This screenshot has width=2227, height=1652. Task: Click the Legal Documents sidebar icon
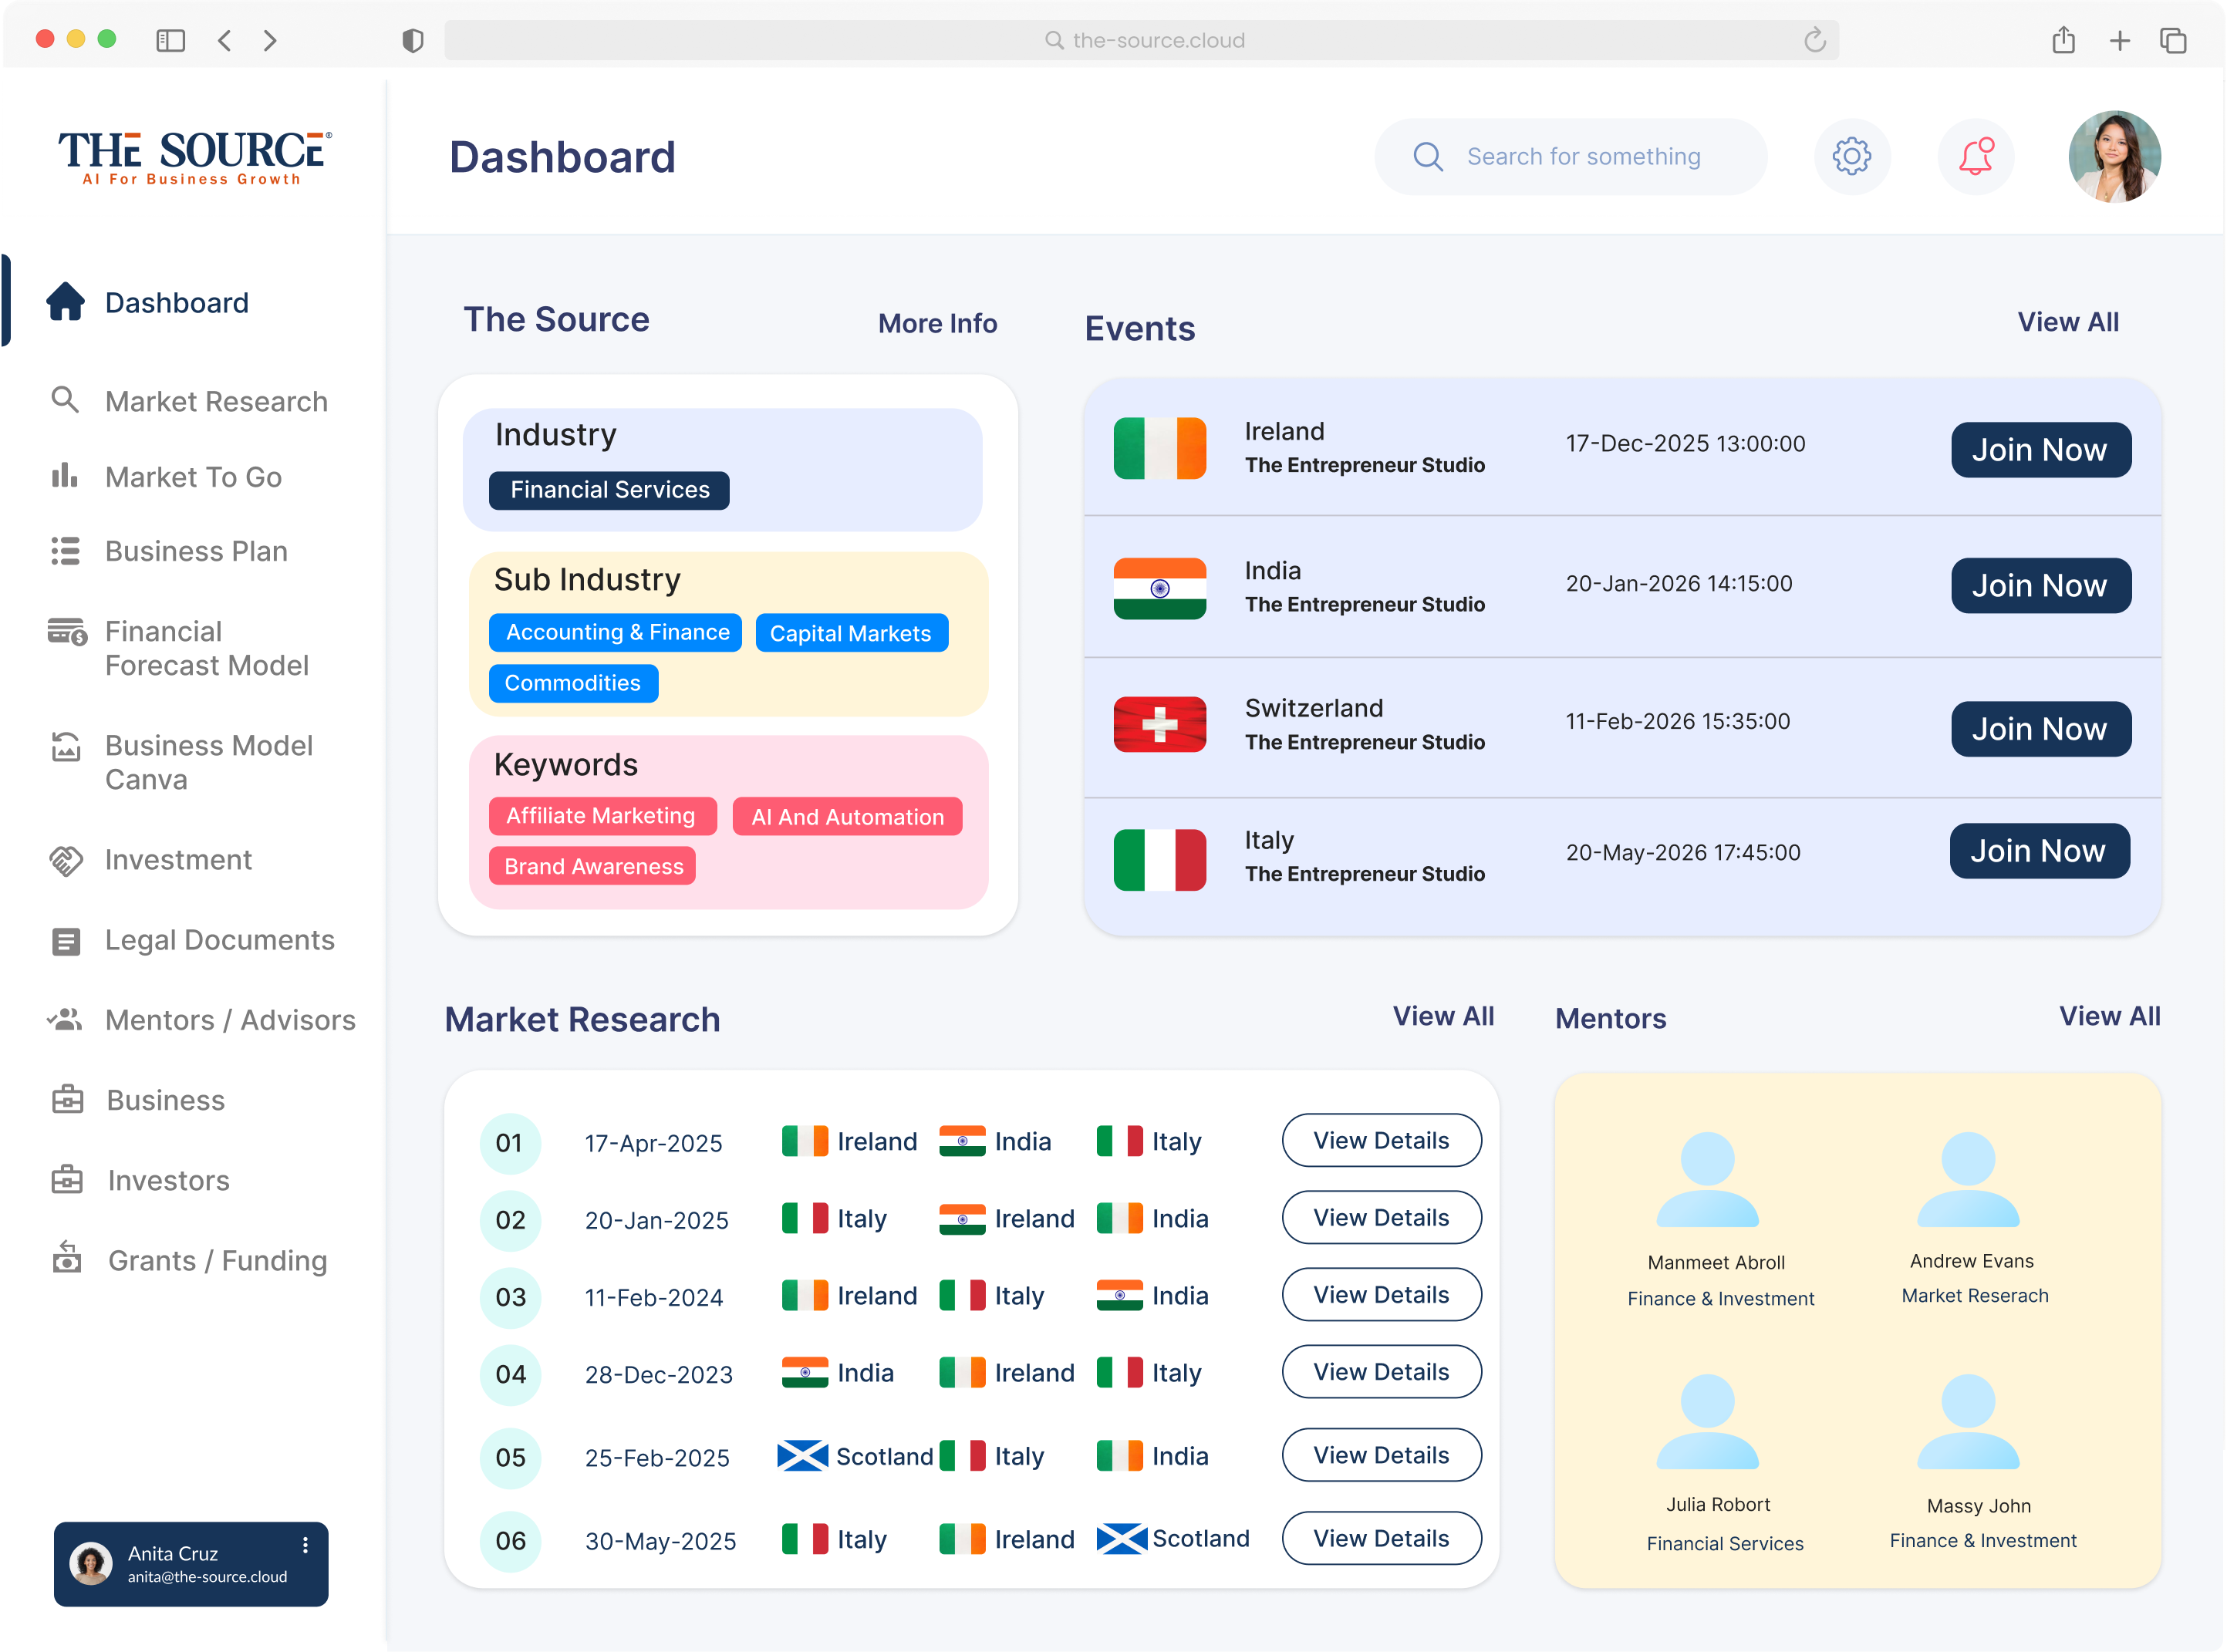coord(66,940)
